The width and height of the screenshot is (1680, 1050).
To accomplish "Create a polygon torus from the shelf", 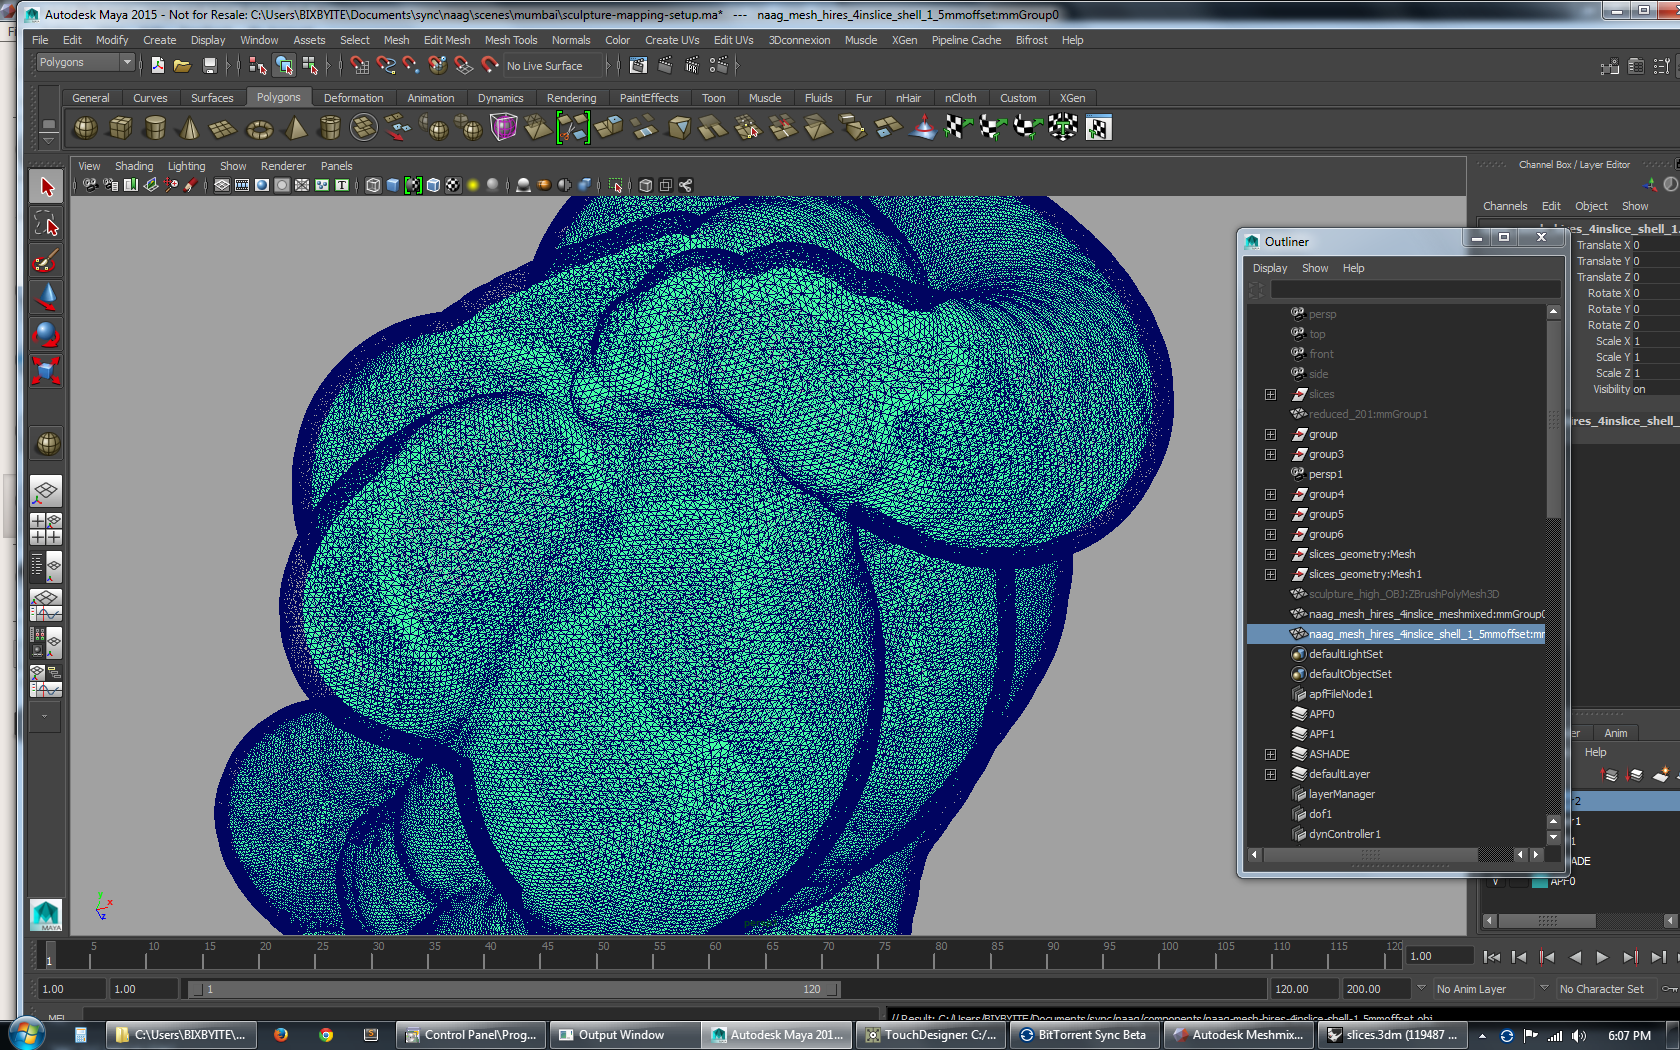I will tap(260, 128).
